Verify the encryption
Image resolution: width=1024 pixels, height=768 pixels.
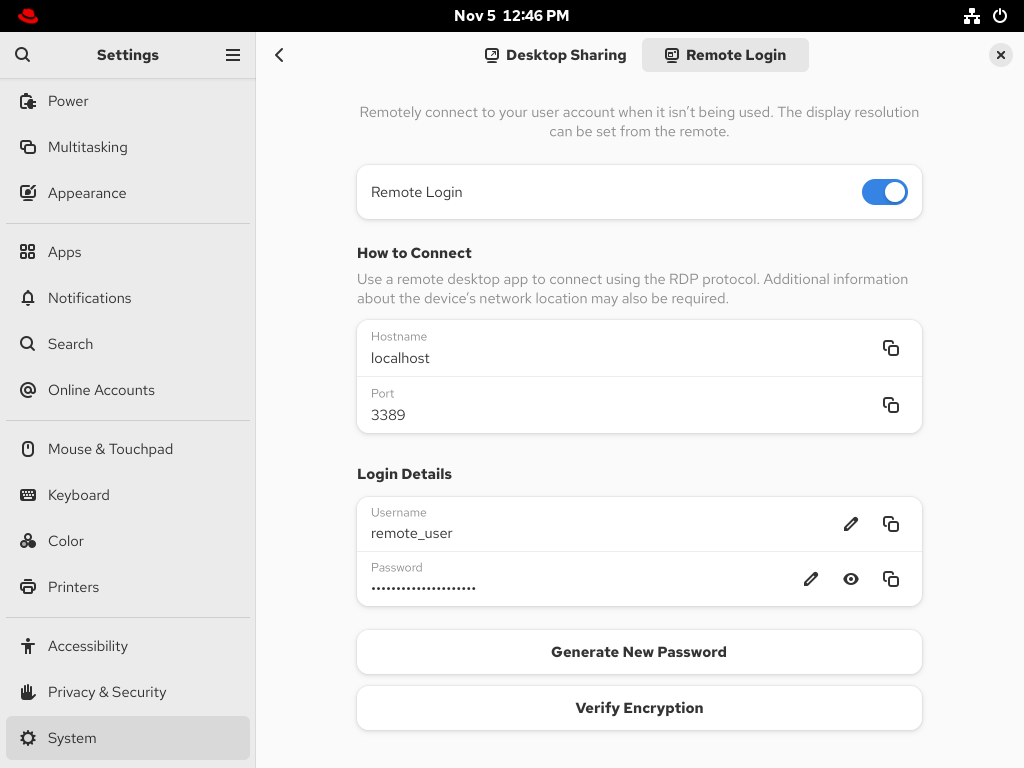(x=639, y=707)
